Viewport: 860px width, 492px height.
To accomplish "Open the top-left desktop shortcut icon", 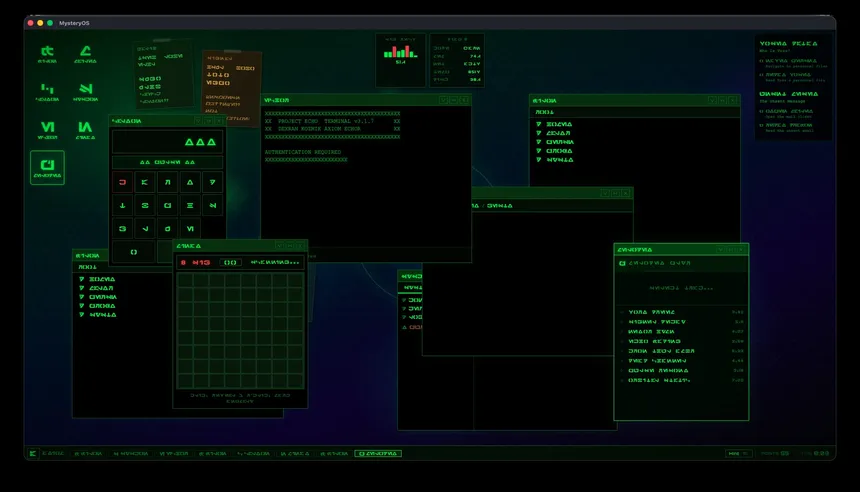I will (47, 53).
